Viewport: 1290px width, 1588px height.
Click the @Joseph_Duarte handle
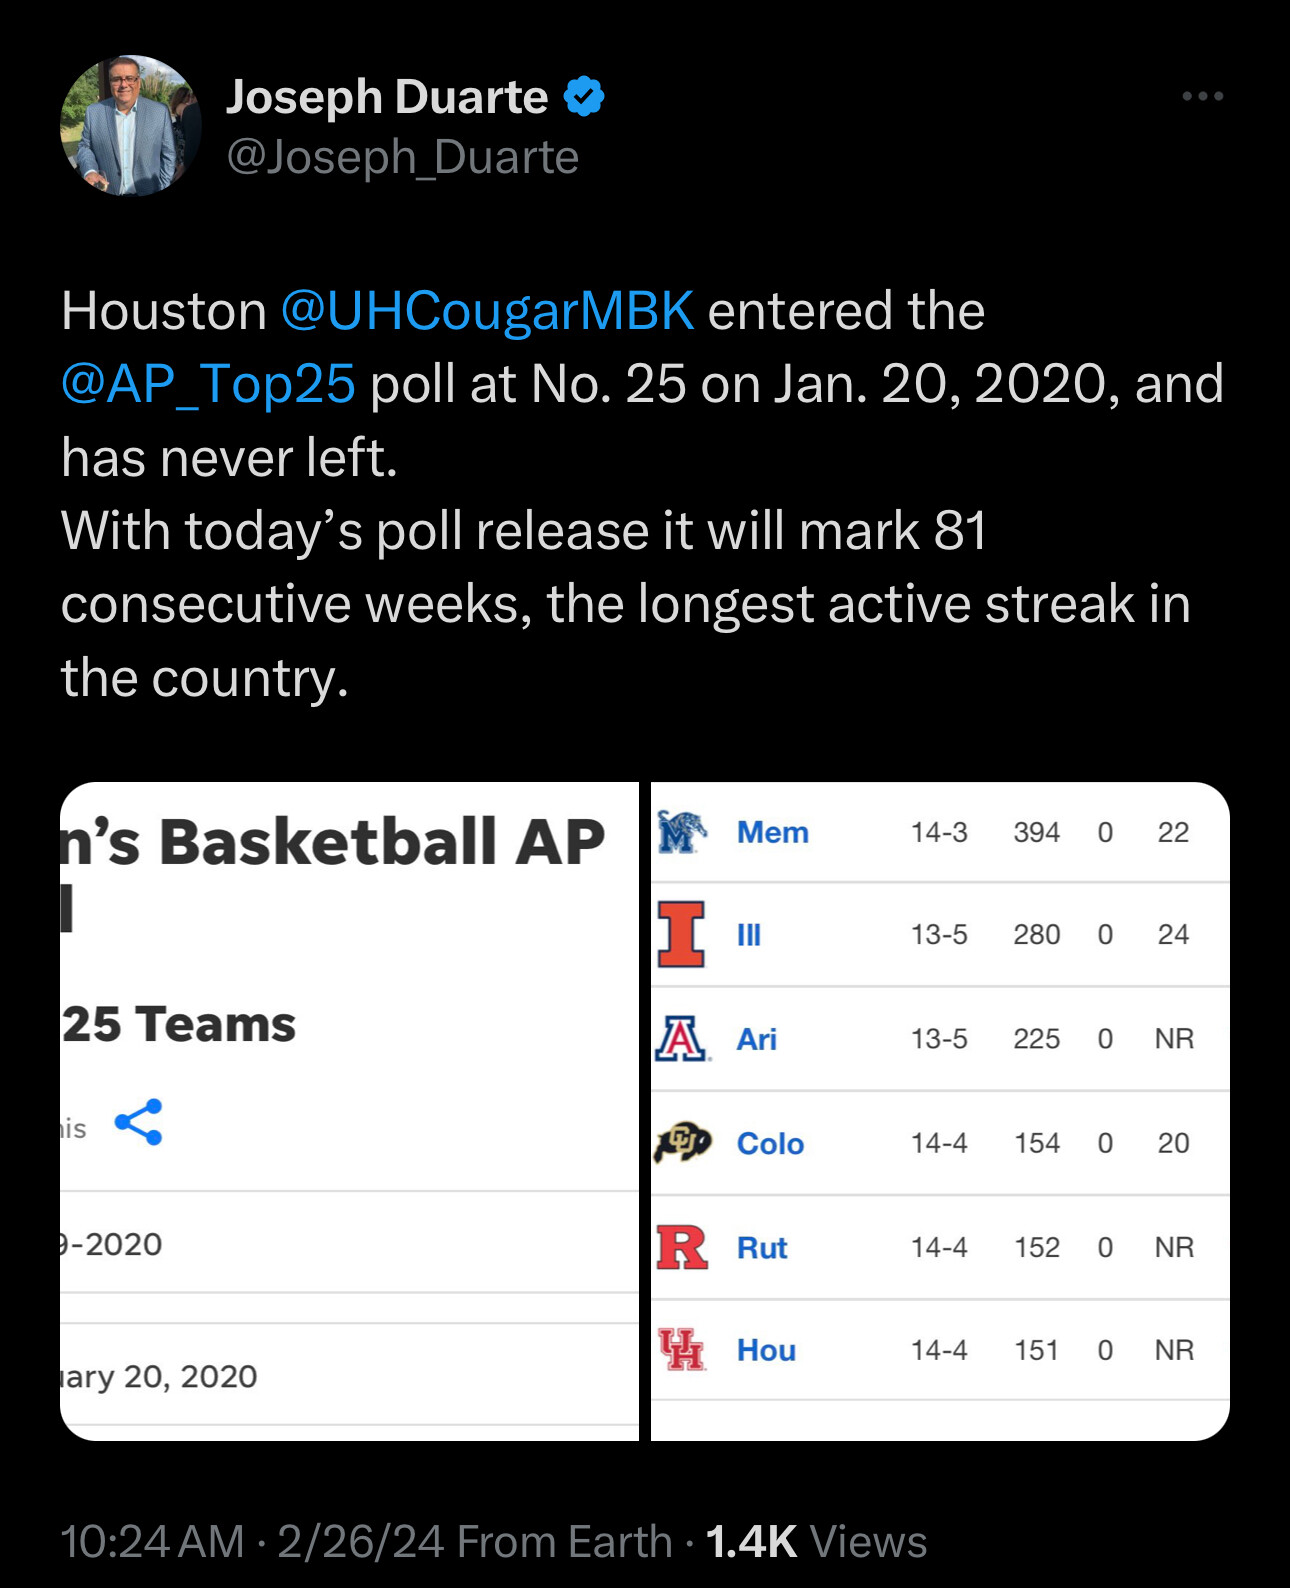tap(402, 157)
